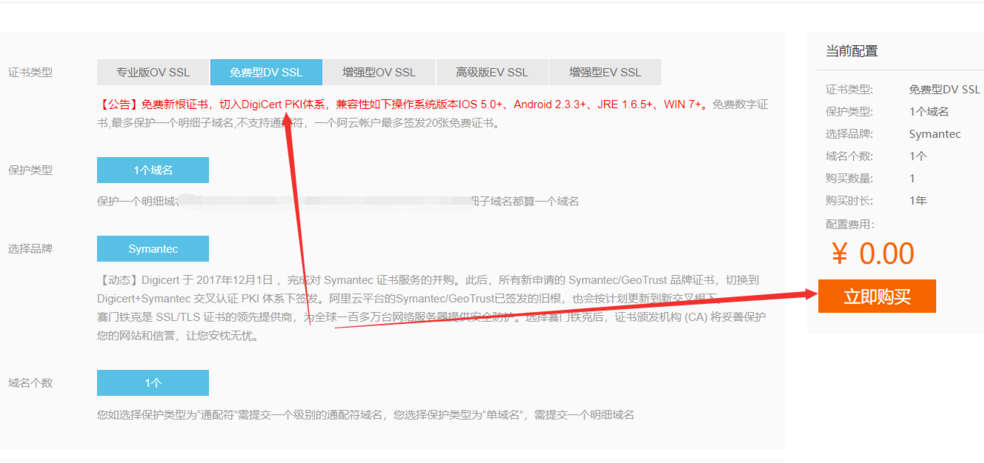
Task: Select the 免费型DV SSL certificate type
Action: point(266,72)
